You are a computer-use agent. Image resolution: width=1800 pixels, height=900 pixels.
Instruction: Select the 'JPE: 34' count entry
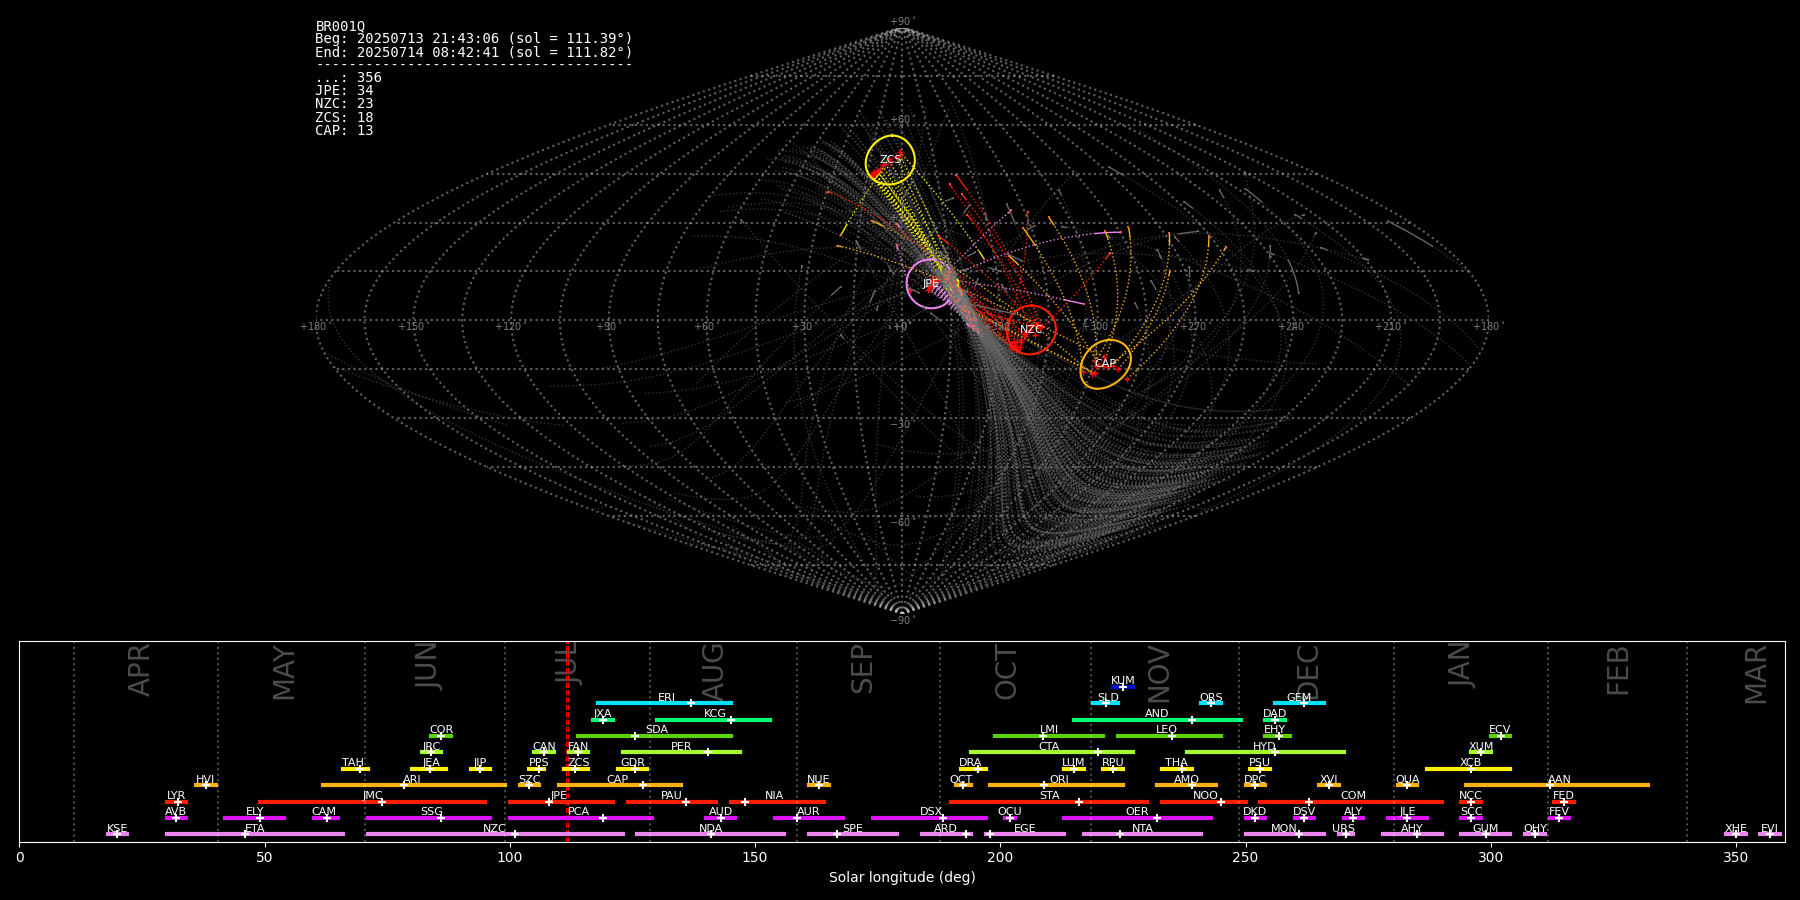(344, 91)
